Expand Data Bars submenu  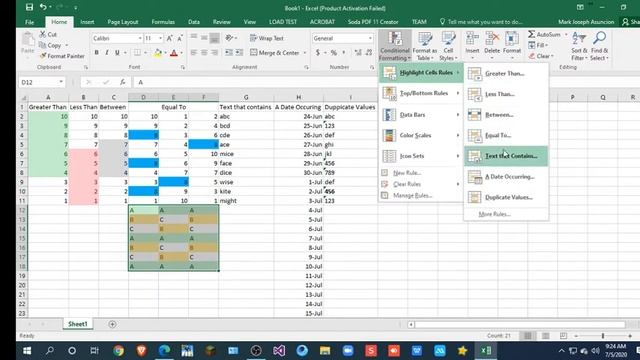[x=422, y=115]
